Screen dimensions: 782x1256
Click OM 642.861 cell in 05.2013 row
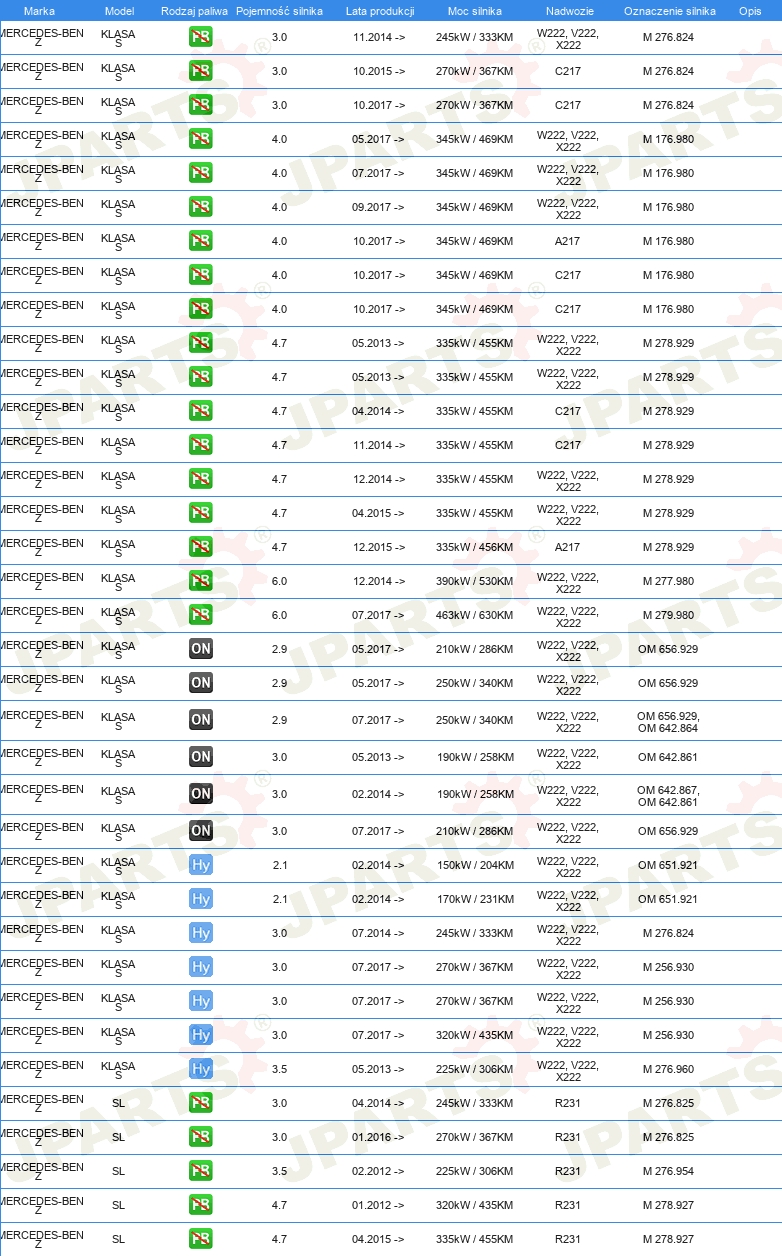(668, 758)
